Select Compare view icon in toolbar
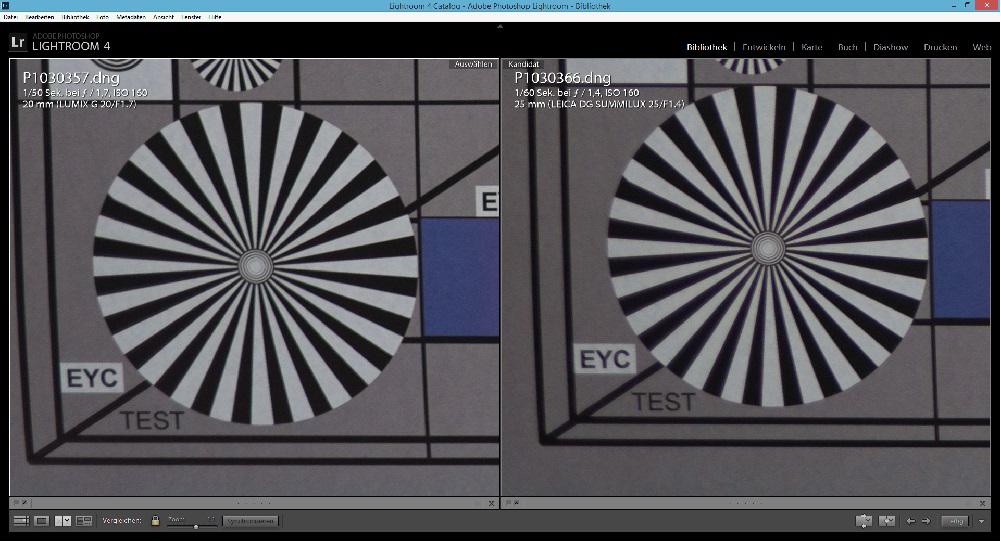The height and width of the screenshot is (542, 1001). 63,521
